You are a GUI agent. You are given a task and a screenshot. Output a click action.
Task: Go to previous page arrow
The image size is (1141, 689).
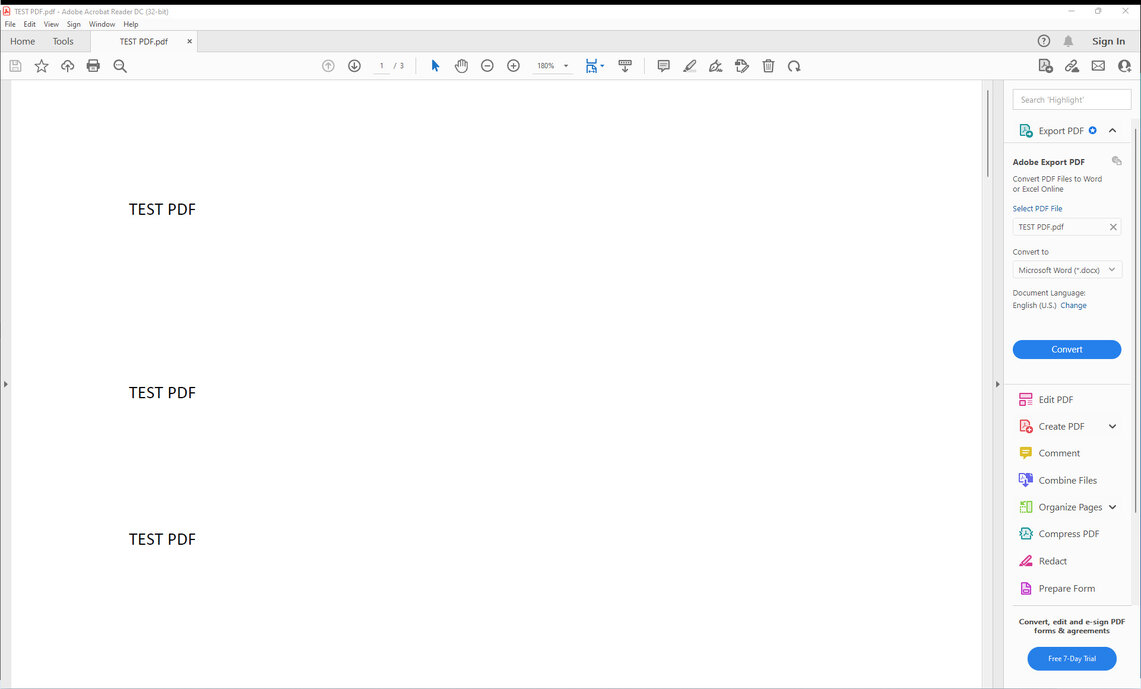pos(328,66)
